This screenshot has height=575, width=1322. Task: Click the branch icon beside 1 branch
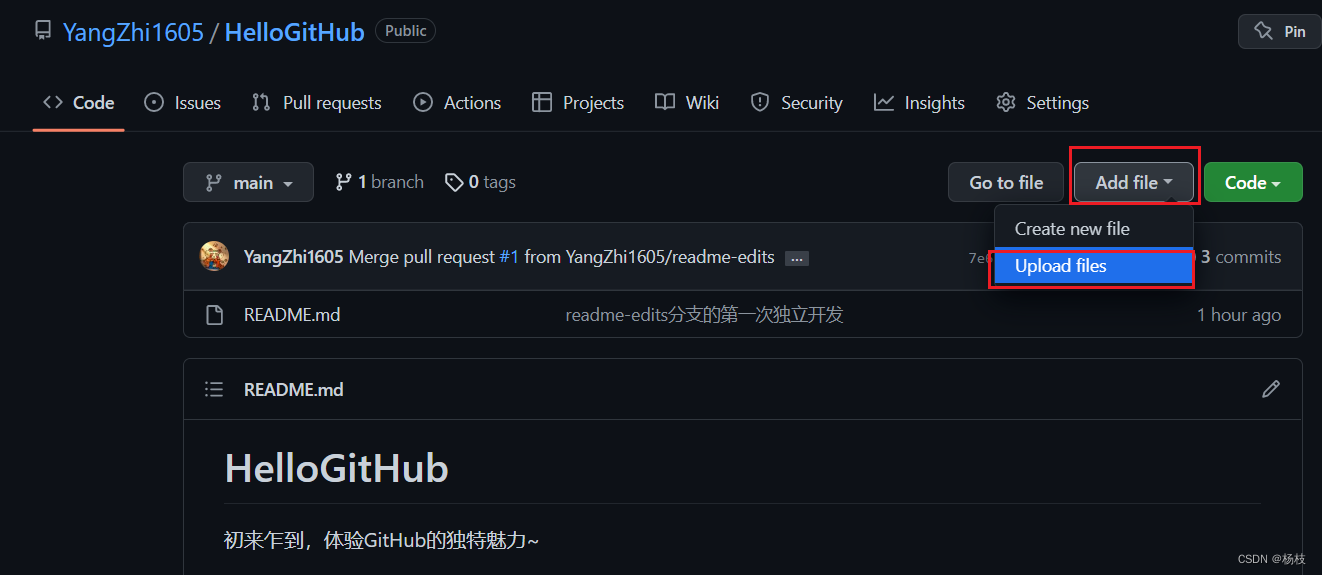pos(343,182)
